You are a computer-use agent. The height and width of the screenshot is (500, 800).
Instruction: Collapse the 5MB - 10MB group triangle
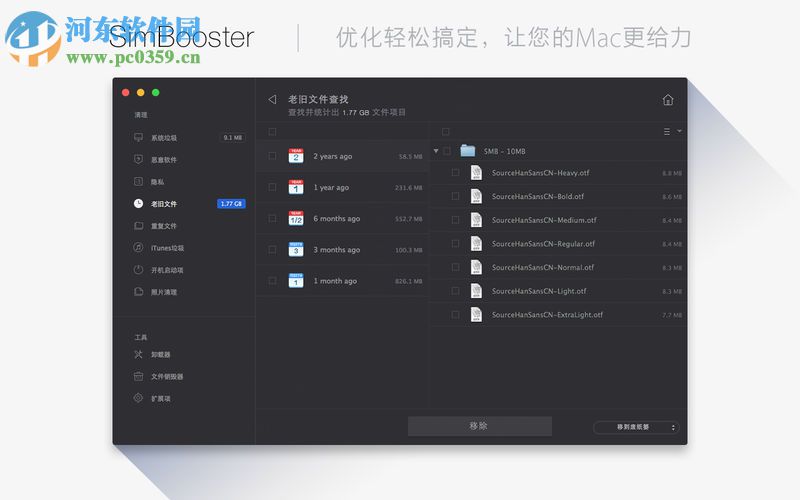pyautogui.click(x=436, y=151)
